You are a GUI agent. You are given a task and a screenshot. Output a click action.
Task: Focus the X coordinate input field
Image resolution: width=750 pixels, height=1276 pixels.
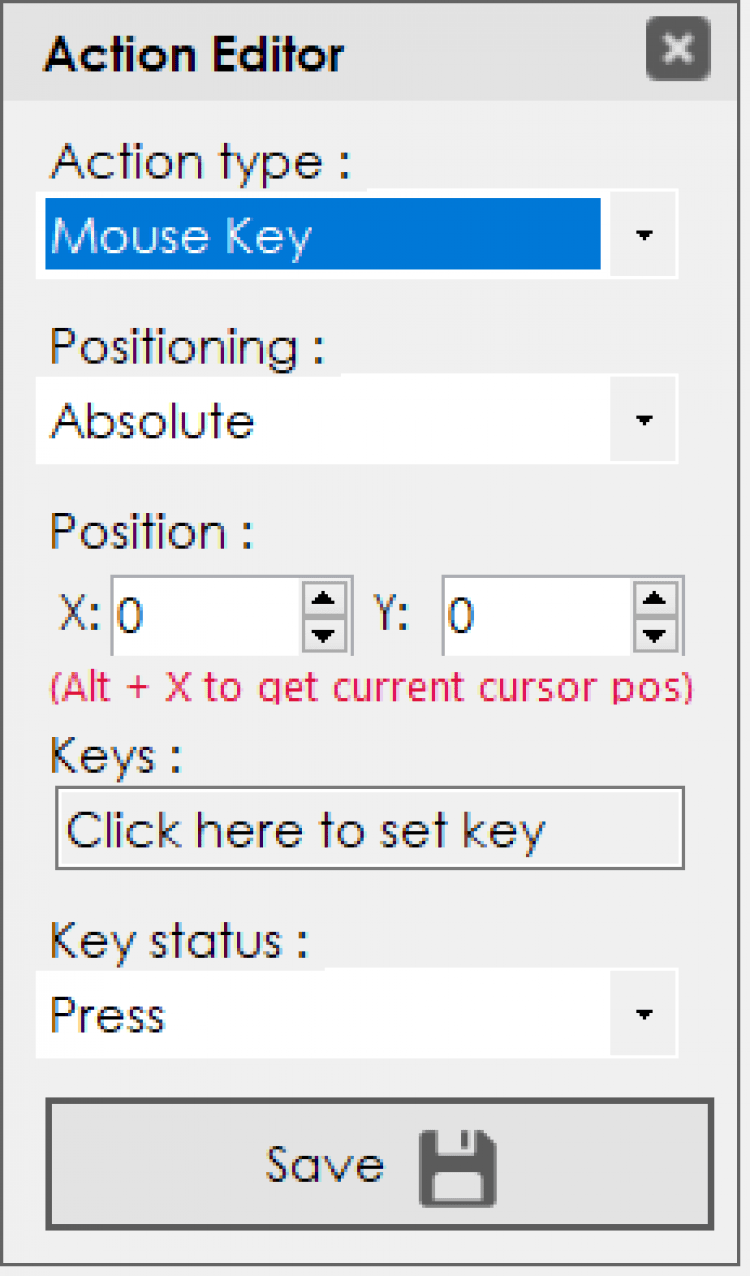(207, 616)
